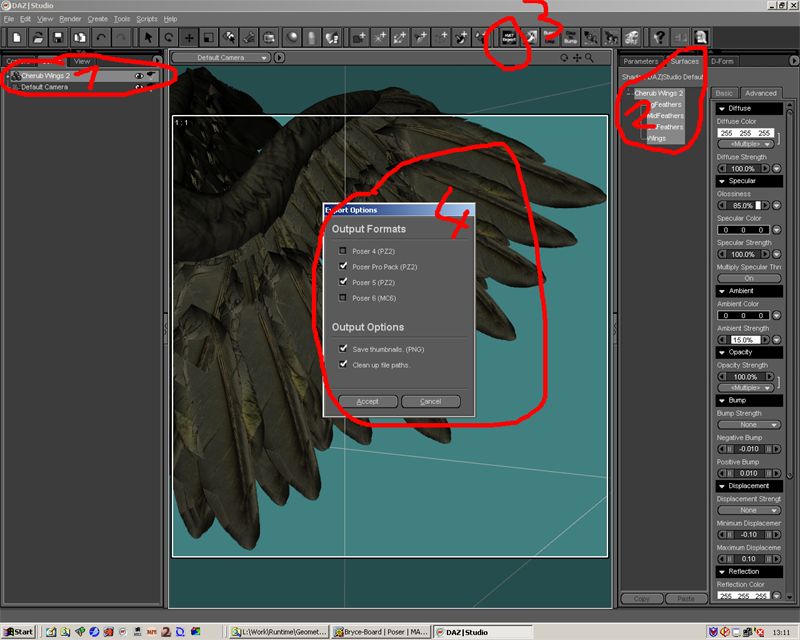Viewport: 800px width, 640px height.
Task: Click the Paste button below surfaces
Action: [686, 598]
